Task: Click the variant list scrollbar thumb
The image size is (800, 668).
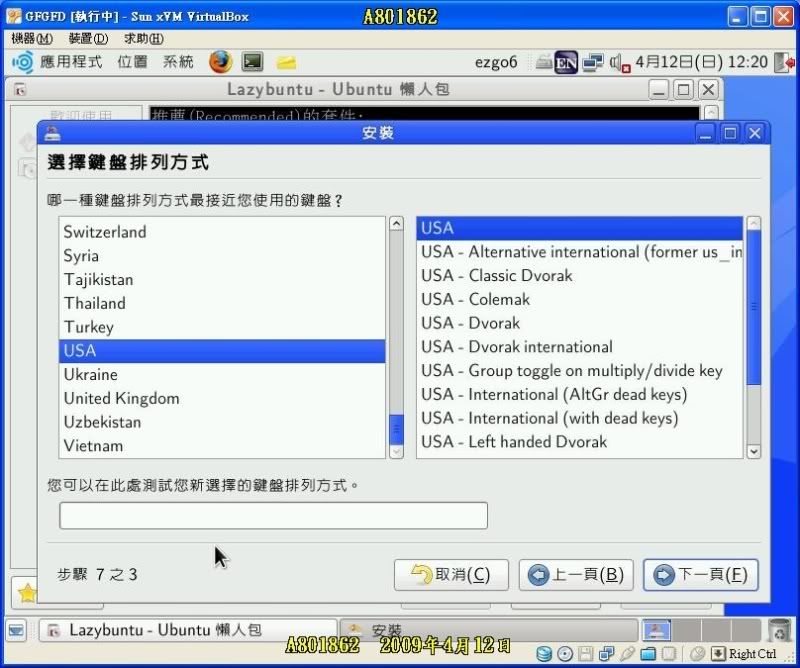Action: (x=754, y=307)
